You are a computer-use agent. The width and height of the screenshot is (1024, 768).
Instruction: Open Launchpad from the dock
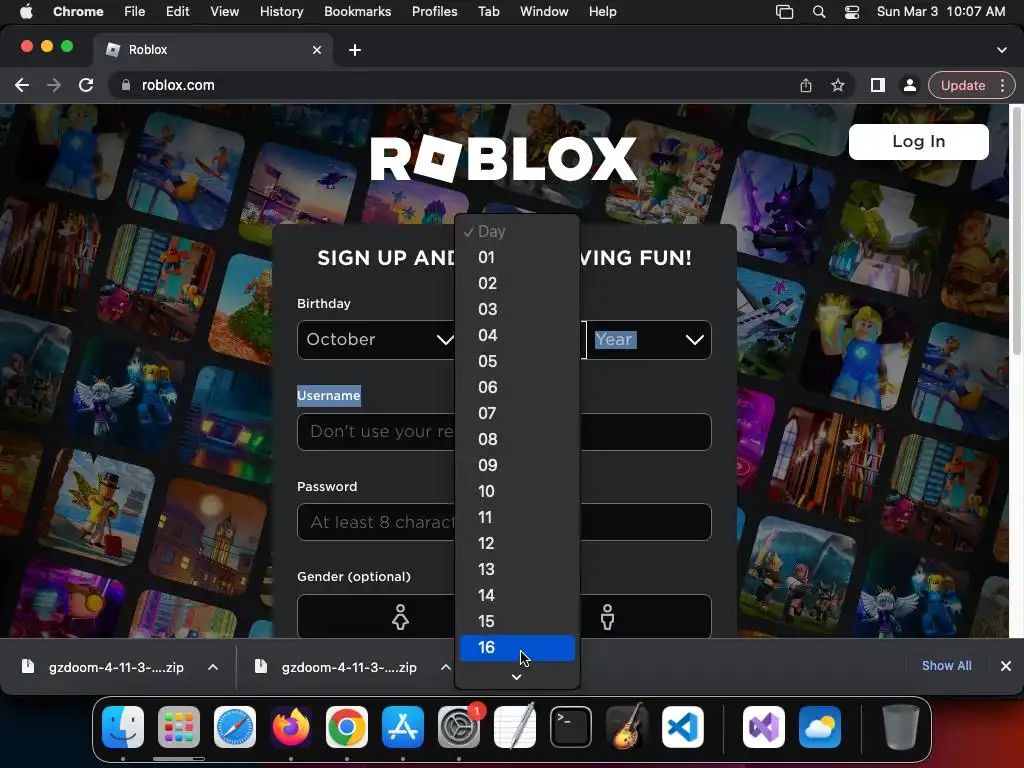[x=179, y=727]
